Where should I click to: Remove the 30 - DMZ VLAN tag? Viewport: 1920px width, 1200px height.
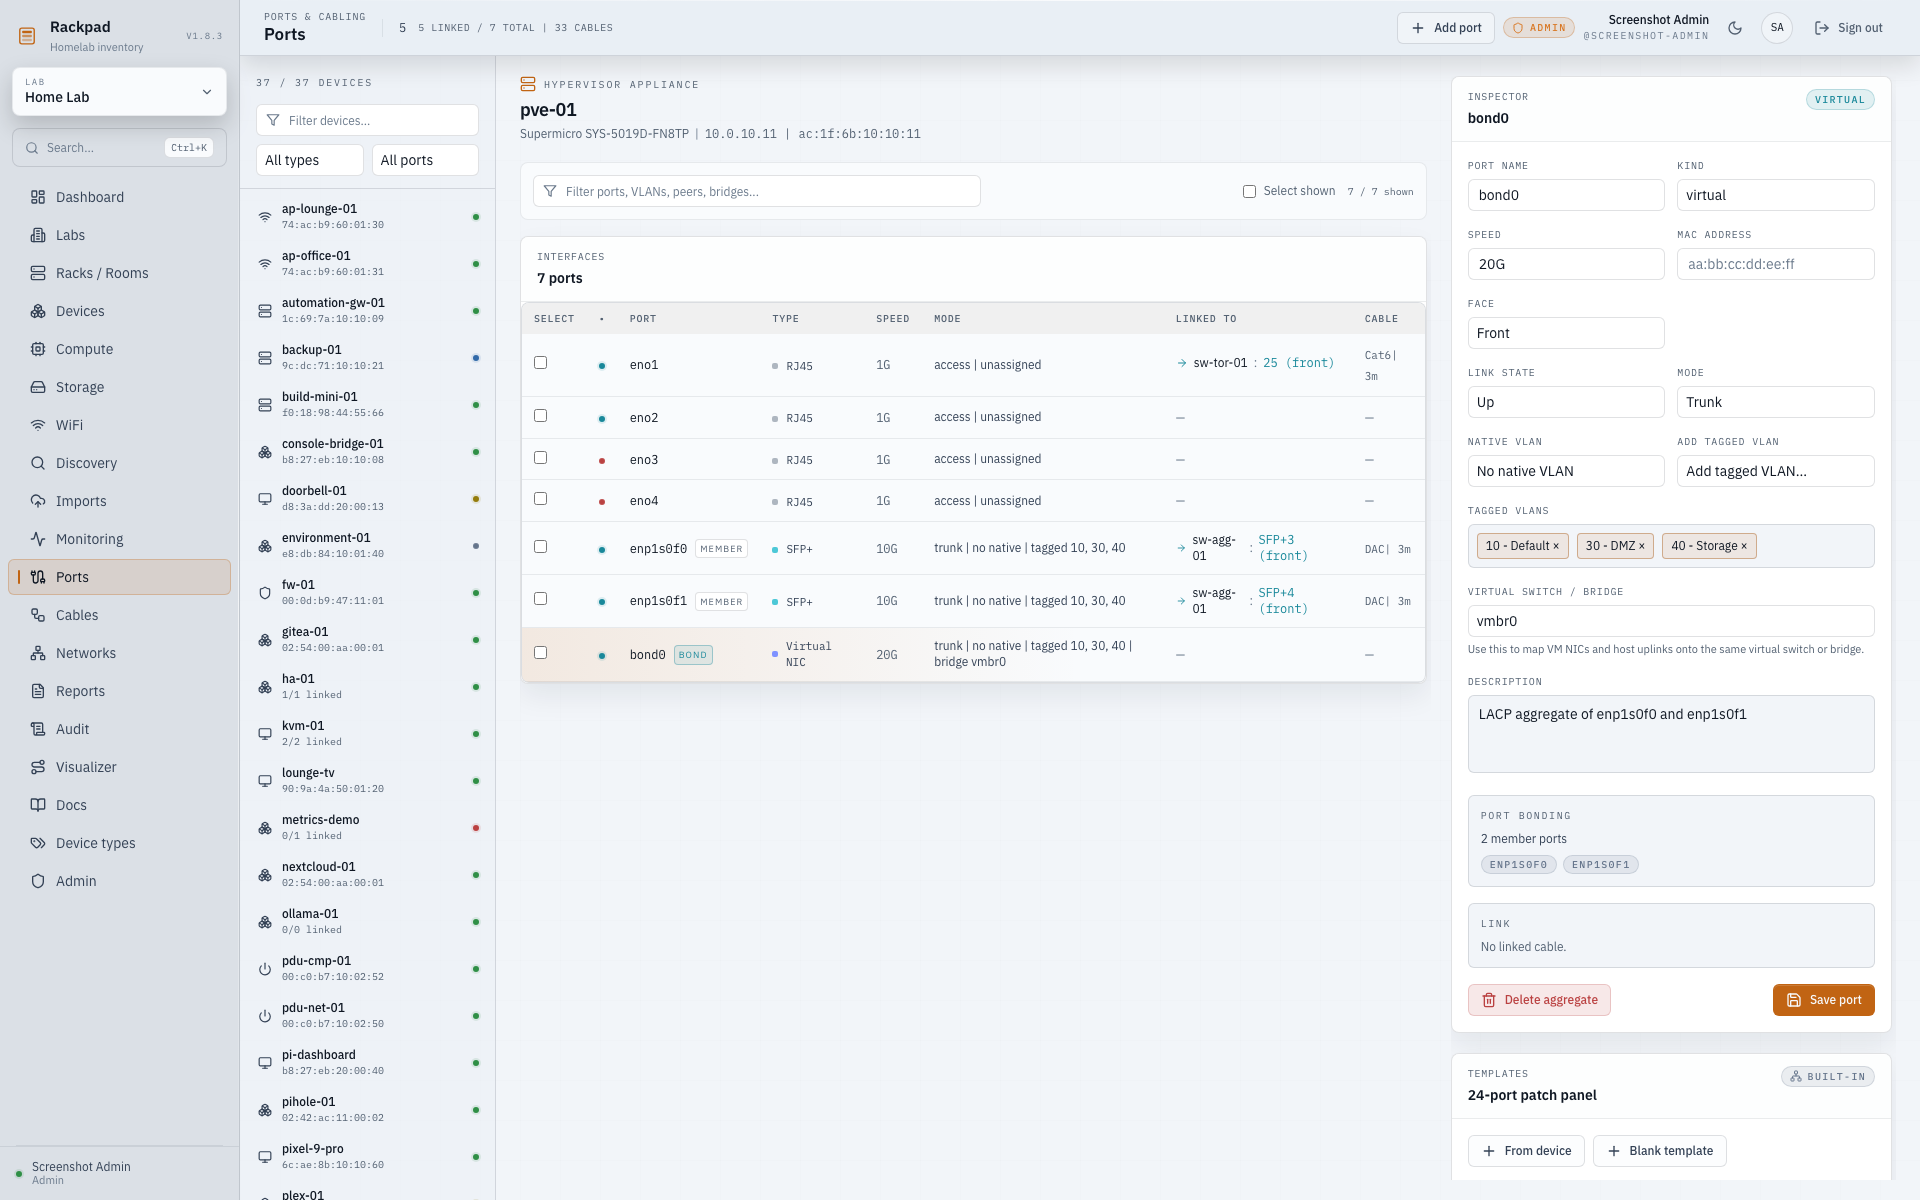pos(1642,546)
